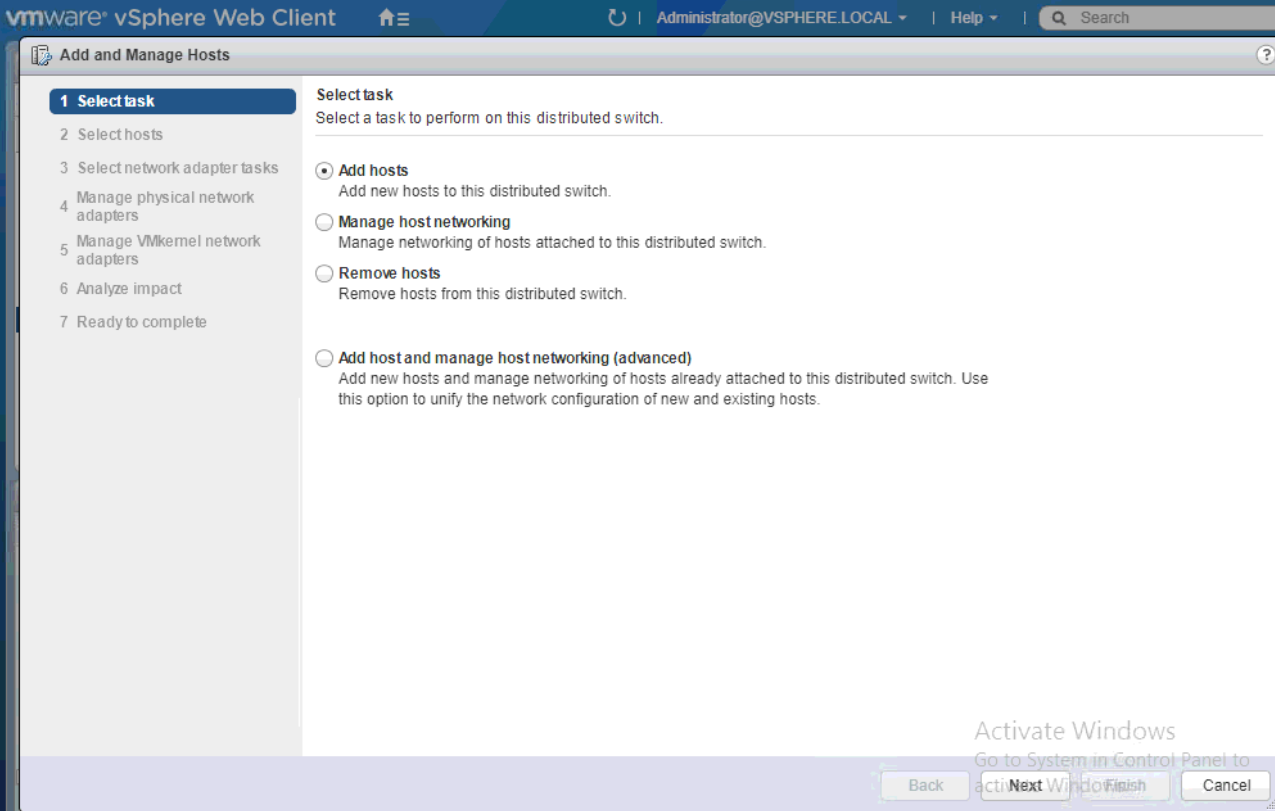Select Add host and manage host networking (advanced)

coord(324,358)
